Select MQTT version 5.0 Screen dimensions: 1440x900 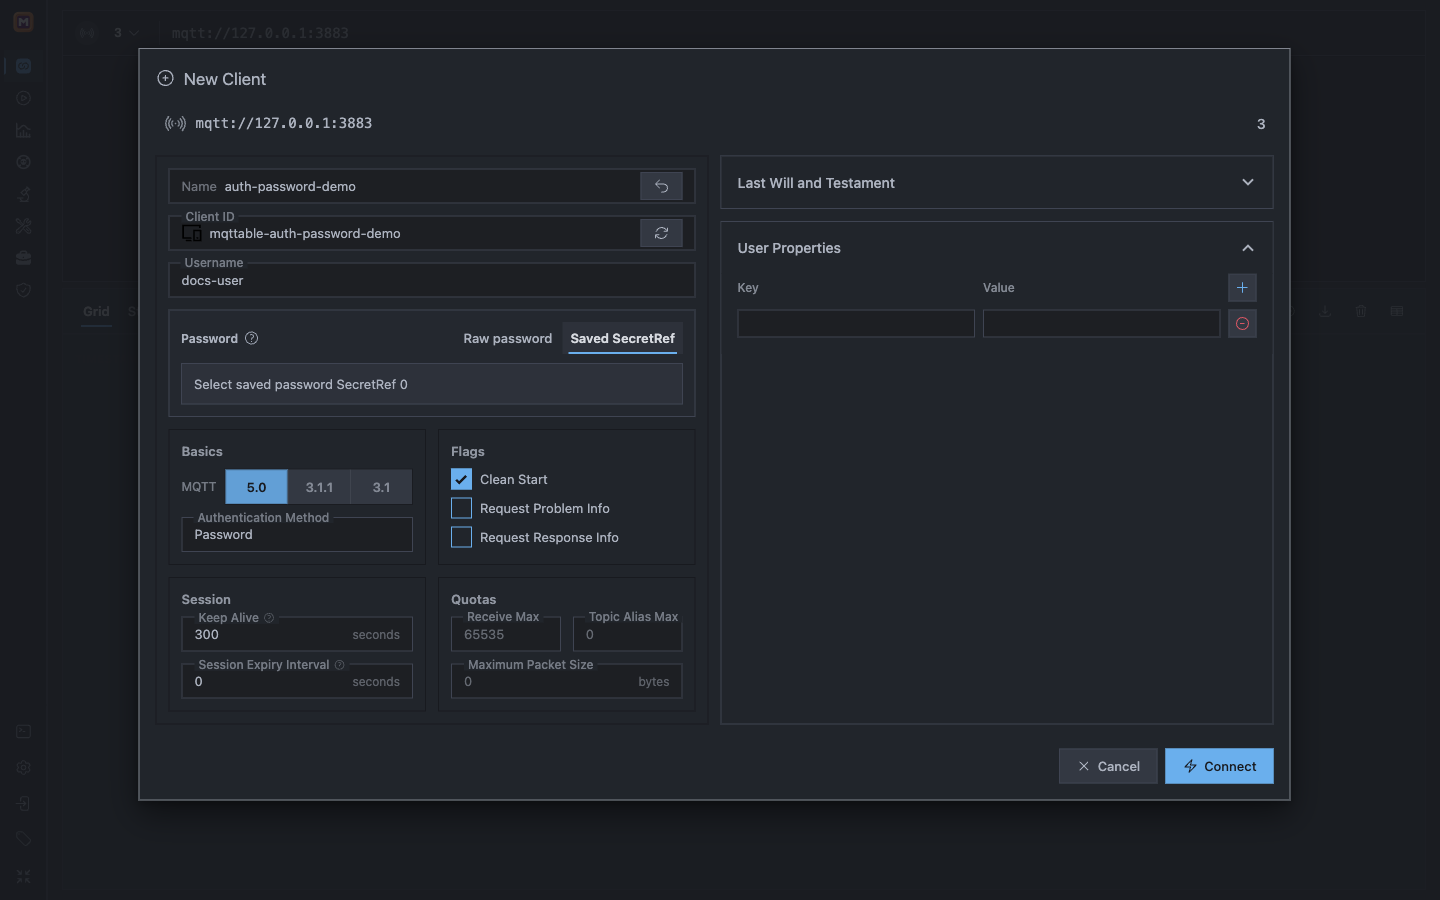256,487
